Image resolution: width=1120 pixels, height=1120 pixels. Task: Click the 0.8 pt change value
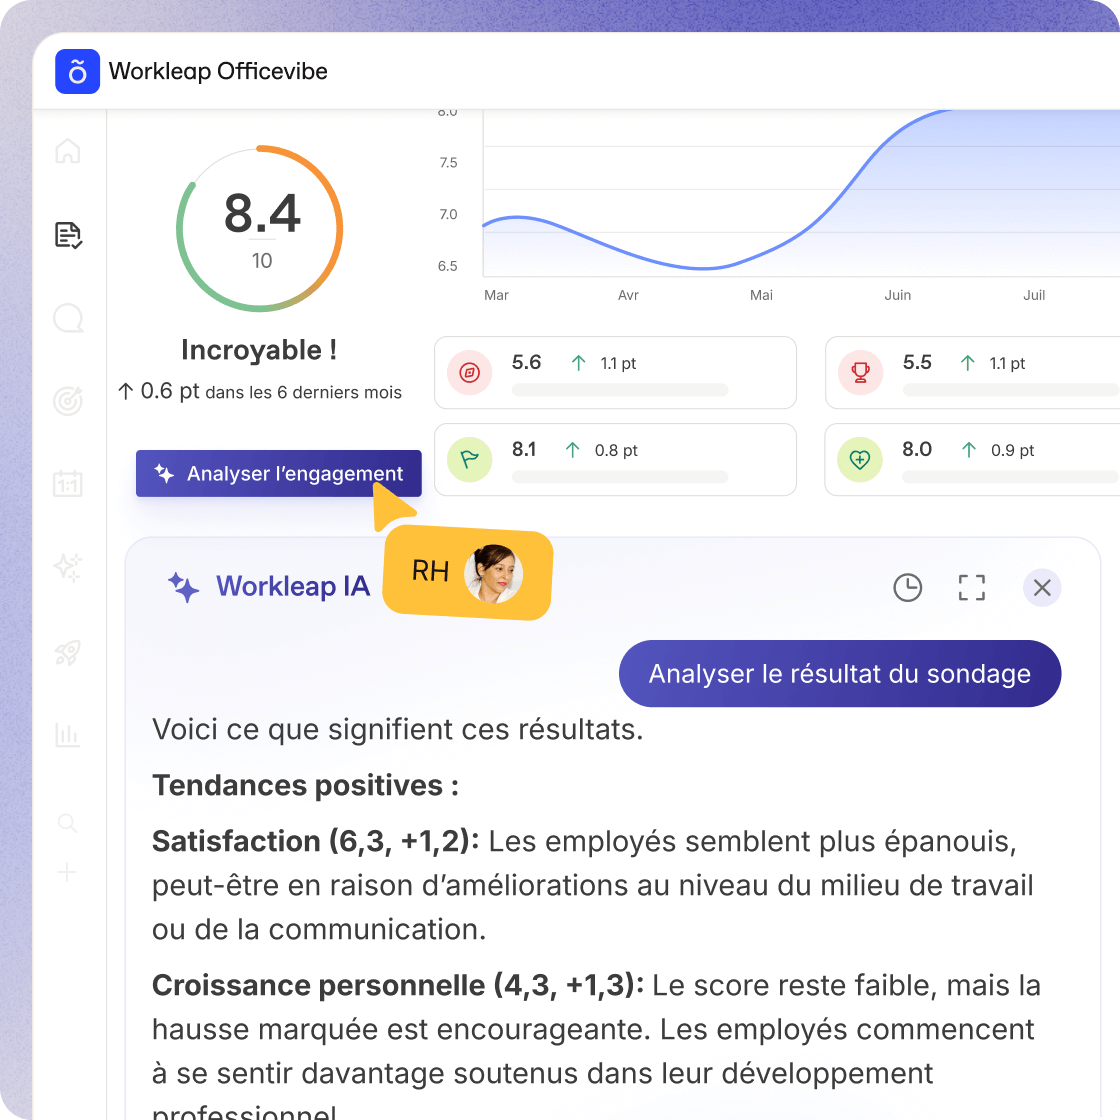tap(616, 450)
